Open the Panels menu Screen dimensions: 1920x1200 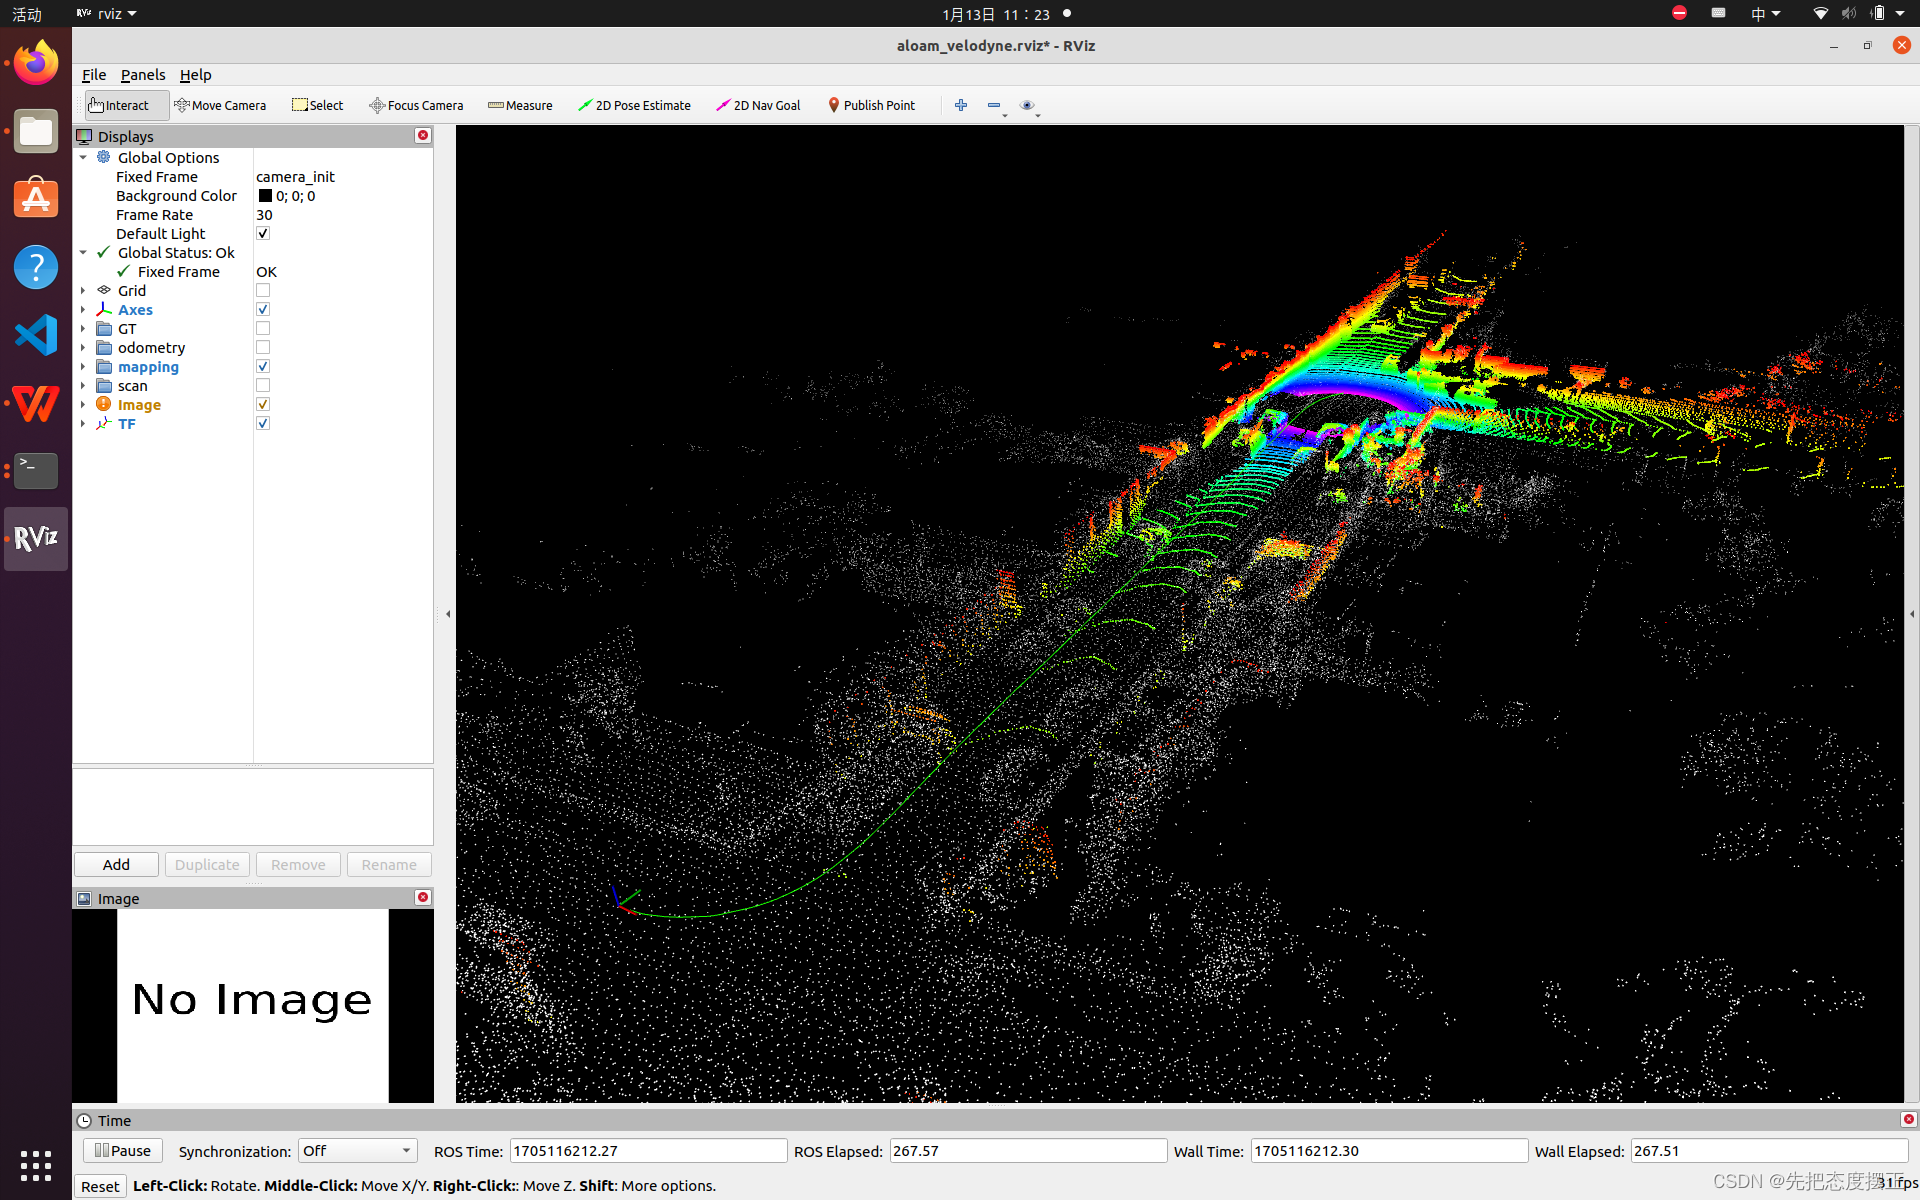pyautogui.click(x=143, y=75)
